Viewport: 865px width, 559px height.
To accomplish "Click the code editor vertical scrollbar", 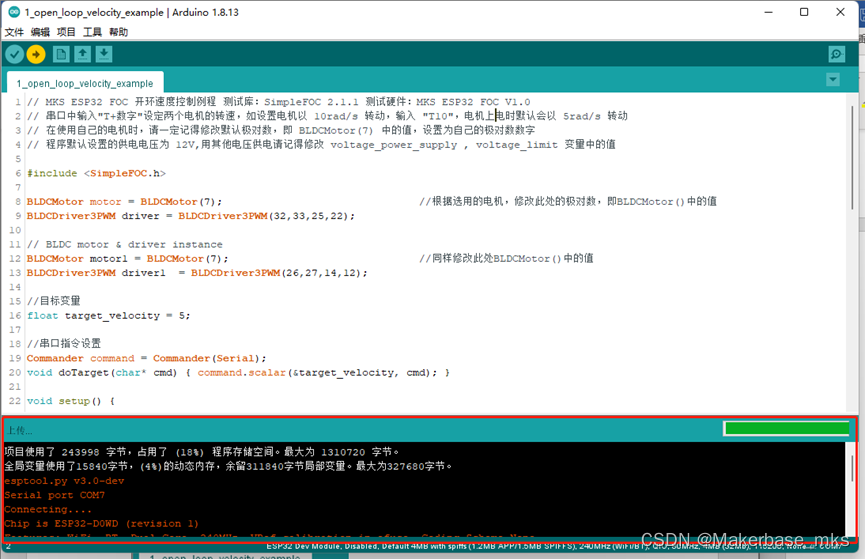I will (852, 157).
